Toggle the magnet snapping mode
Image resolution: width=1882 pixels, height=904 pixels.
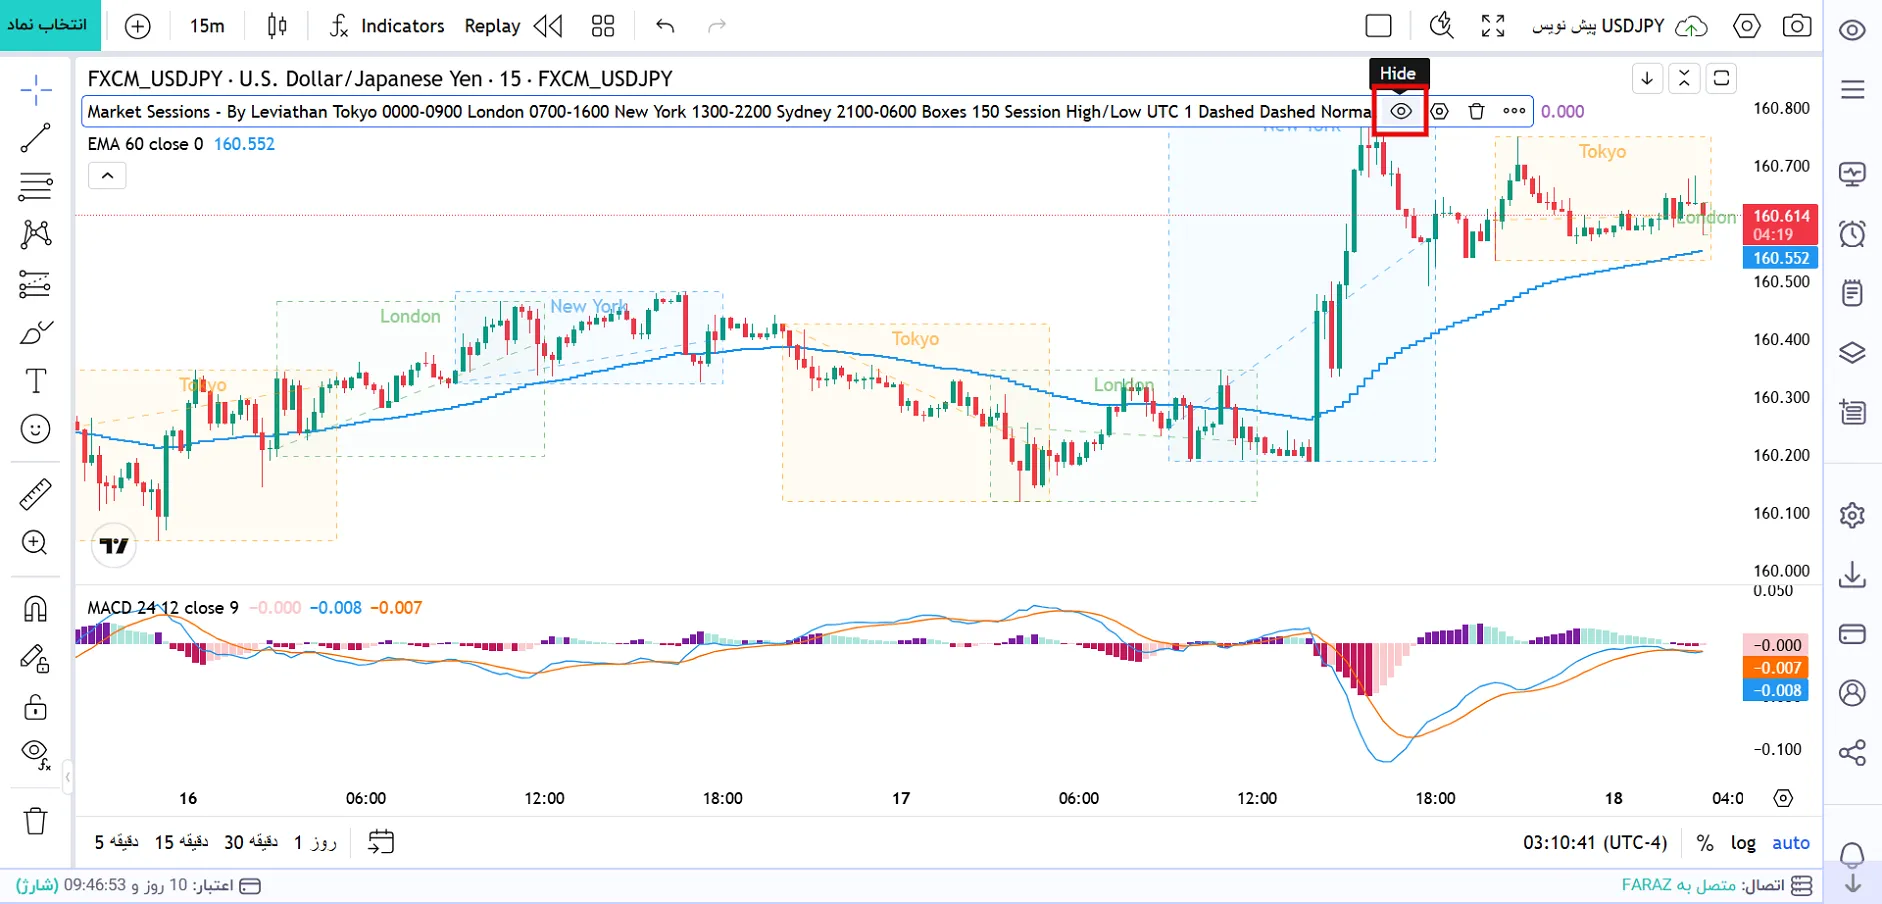[x=35, y=609]
